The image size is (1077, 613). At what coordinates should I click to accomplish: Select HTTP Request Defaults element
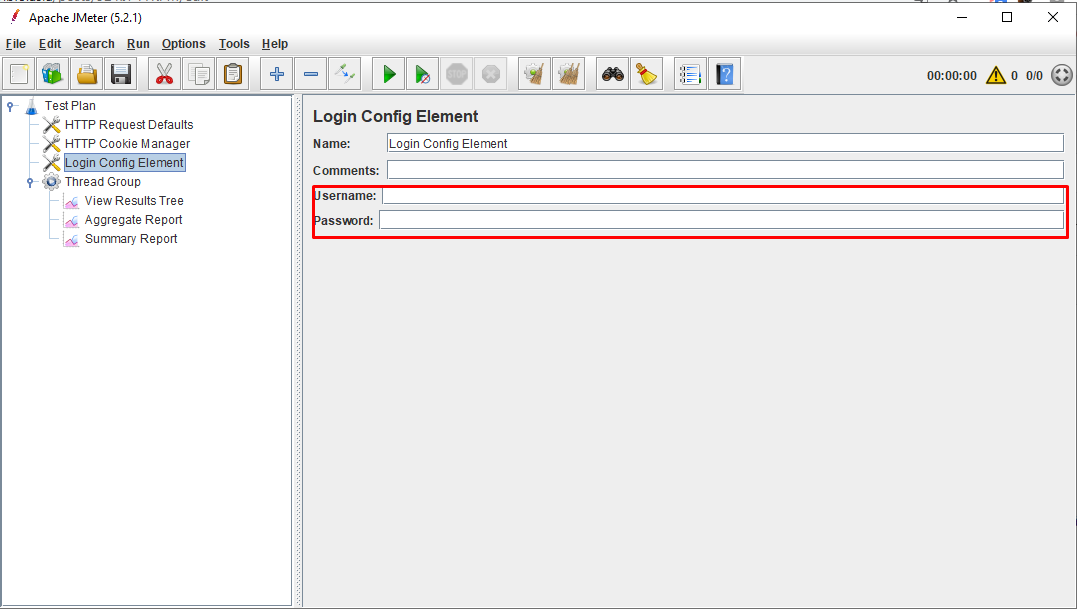pyautogui.click(x=129, y=125)
